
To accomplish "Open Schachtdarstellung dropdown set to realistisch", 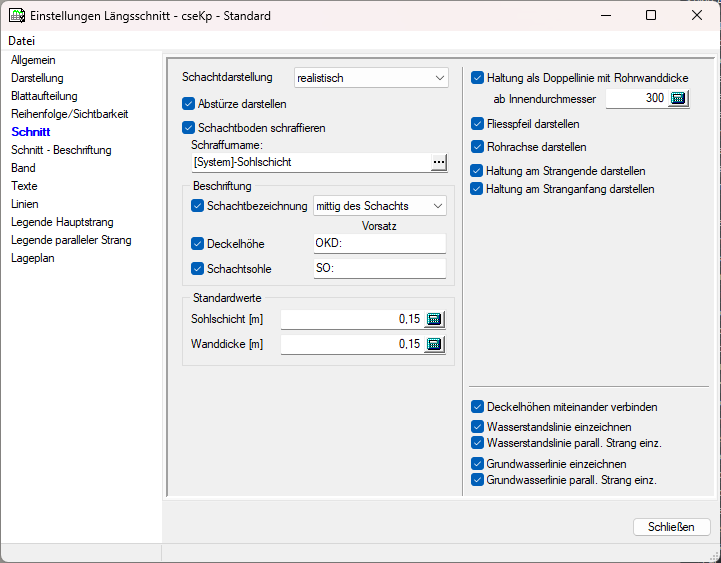I will click(x=372, y=77).
